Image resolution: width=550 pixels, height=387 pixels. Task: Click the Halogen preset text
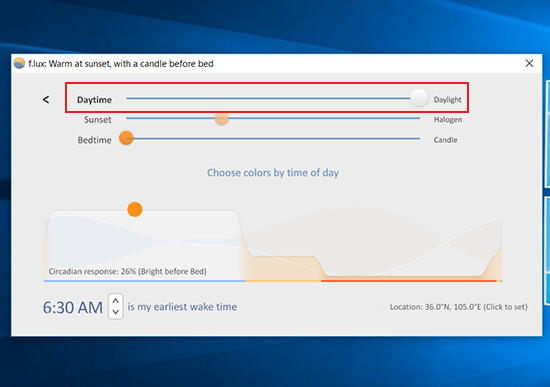click(448, 120)
